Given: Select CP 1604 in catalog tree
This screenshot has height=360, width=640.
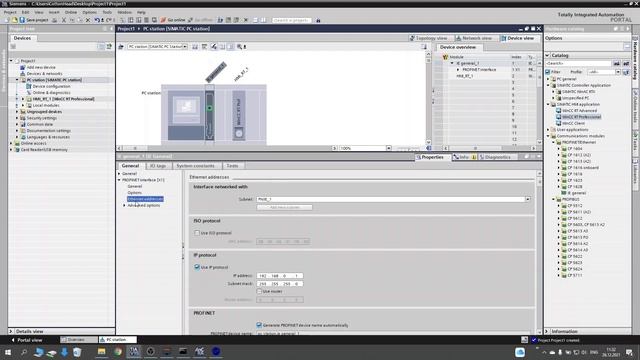Looking at the screenshot, I should [x=575, y=149].
